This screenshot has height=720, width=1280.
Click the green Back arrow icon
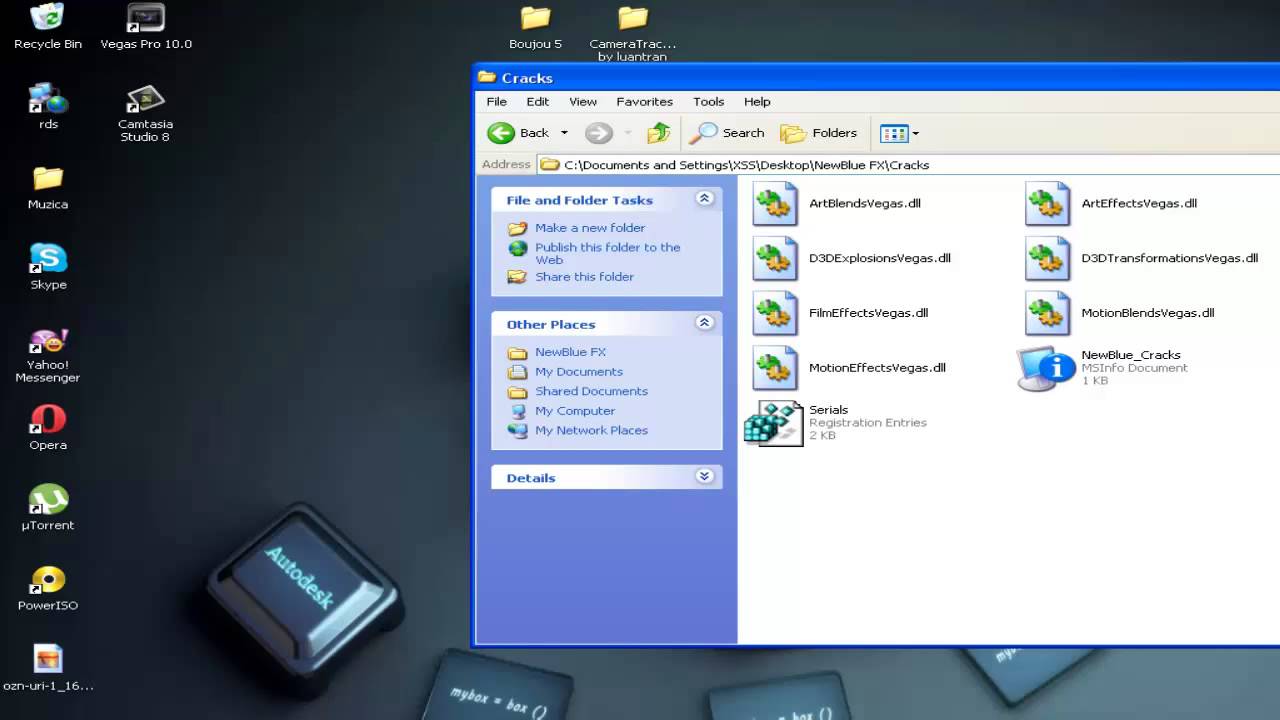501,133
